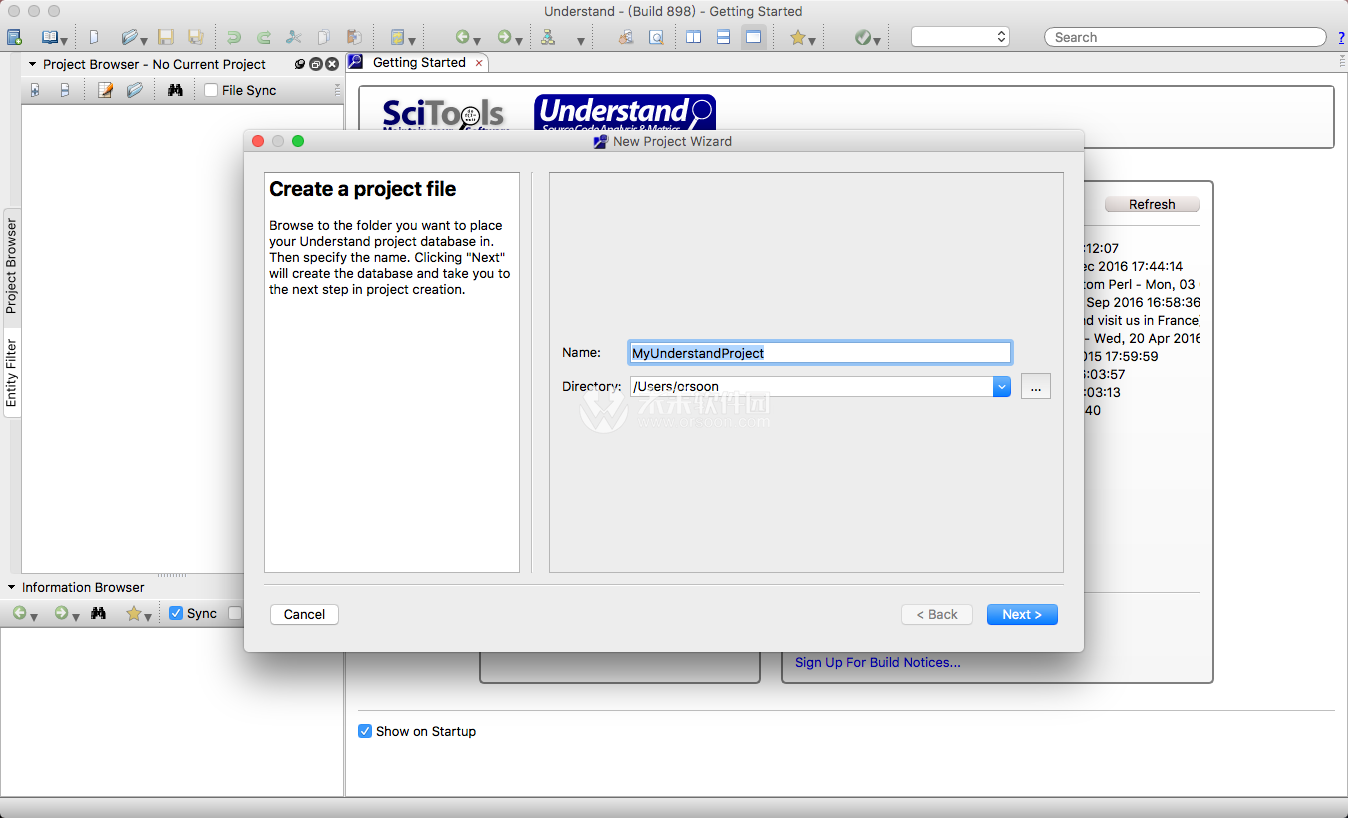Viewport: 1348px width, 818px height.
Task: Uncheck Show on Startup
Action: 365,731
